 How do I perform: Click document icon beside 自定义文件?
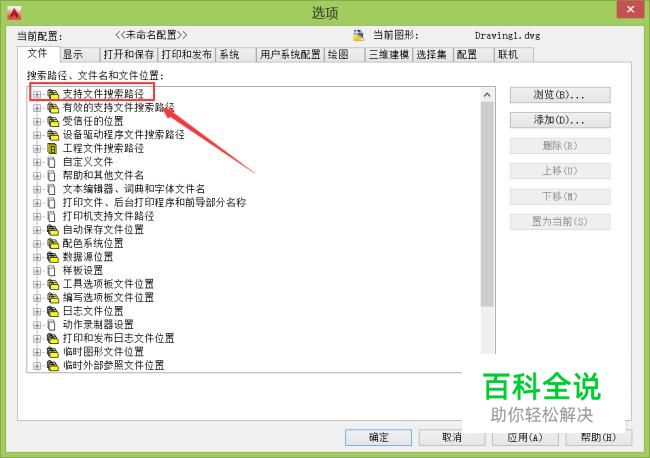51,162
